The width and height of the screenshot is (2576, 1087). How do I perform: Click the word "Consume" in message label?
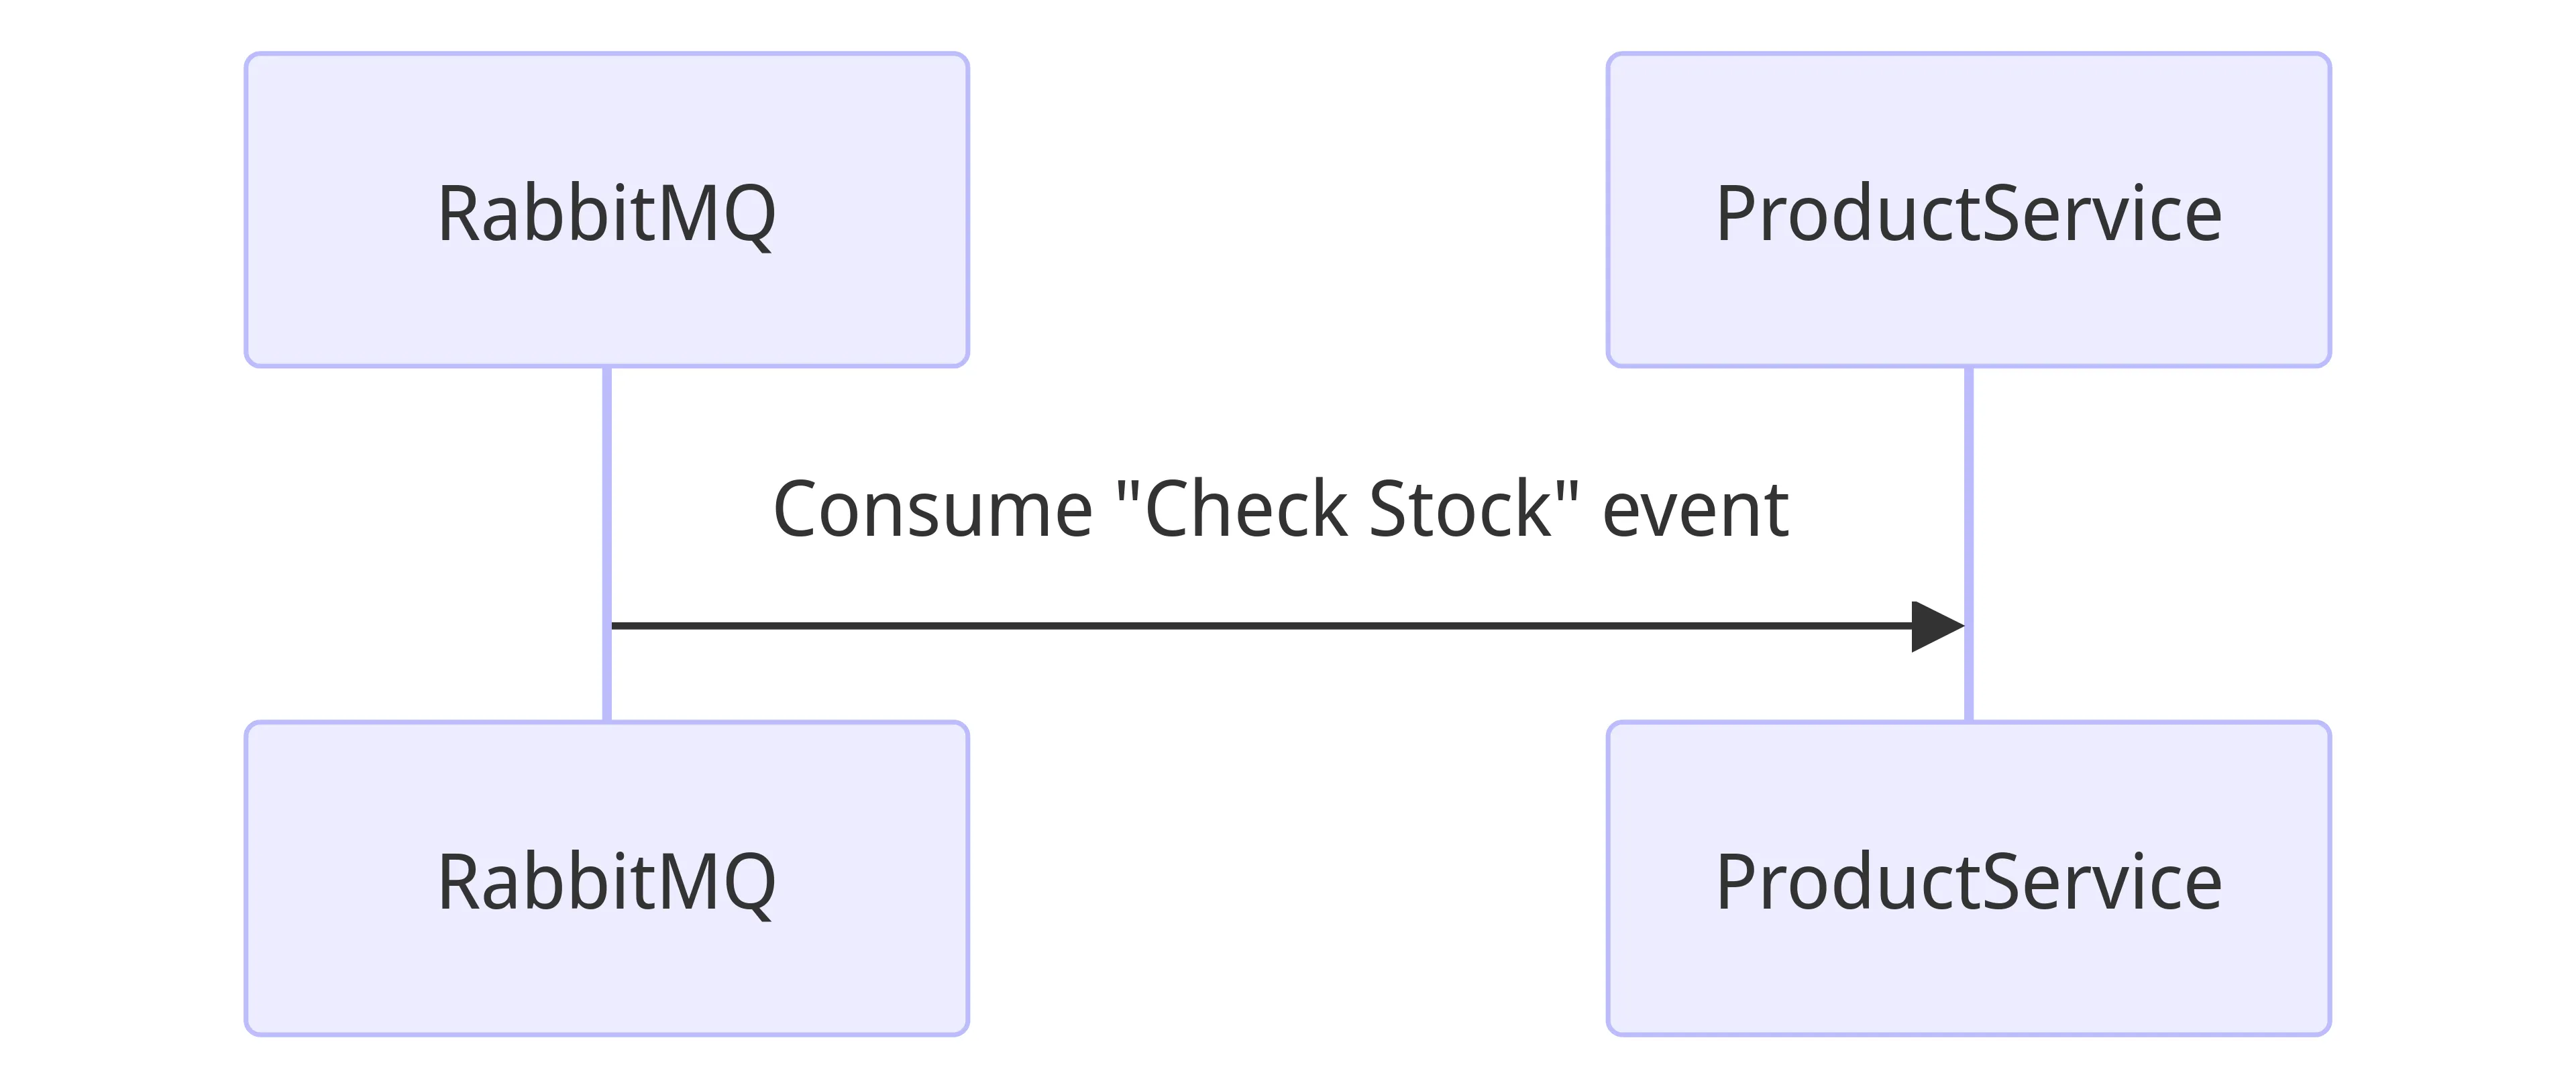[x=932, y=510]
